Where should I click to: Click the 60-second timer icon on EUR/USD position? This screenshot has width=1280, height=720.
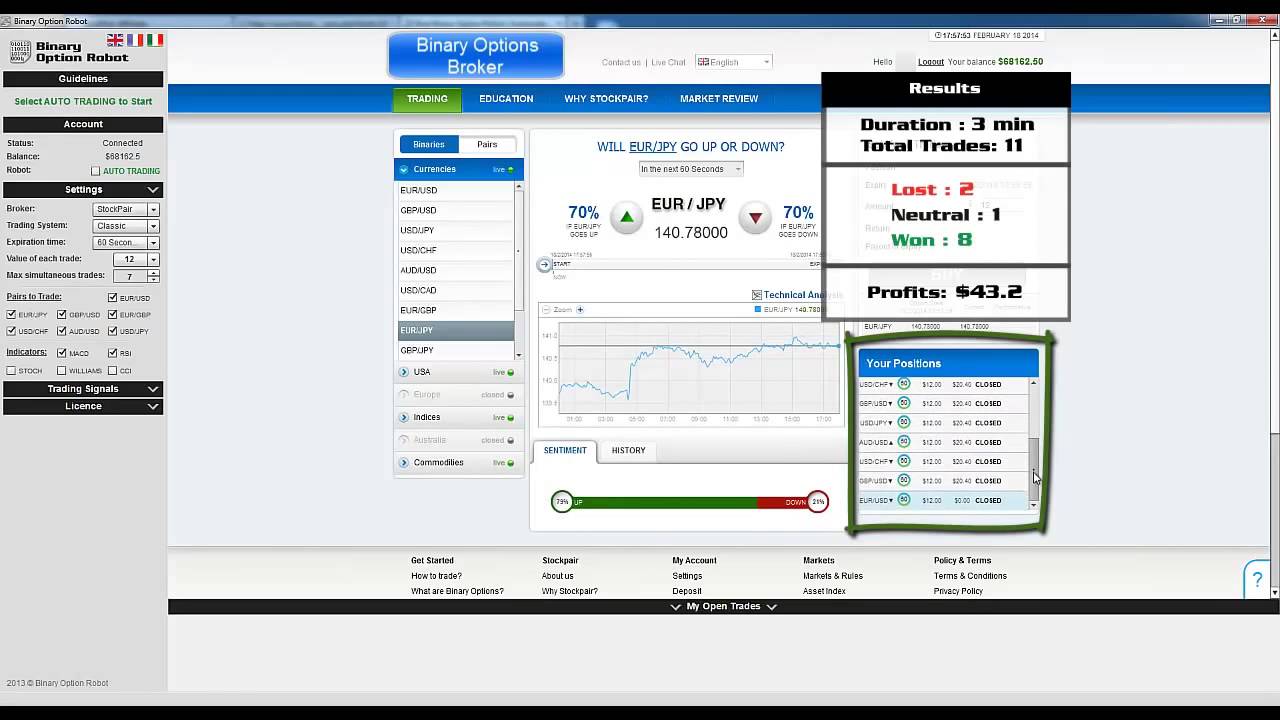904,499
